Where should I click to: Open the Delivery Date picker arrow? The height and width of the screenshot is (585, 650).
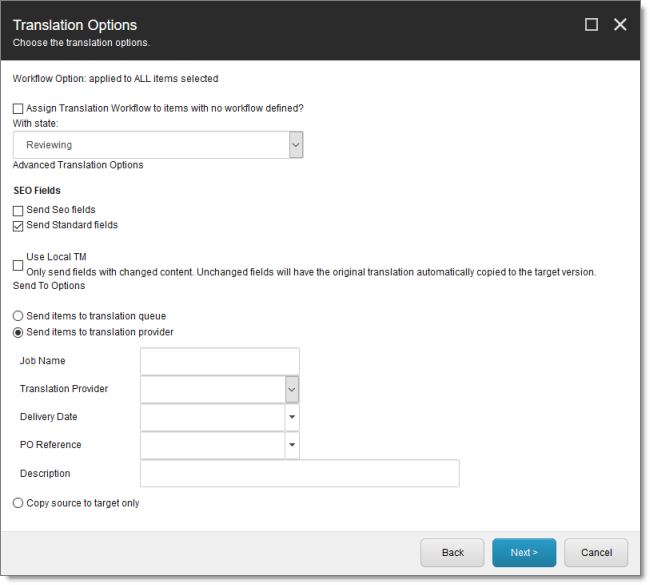coord(292,417)
